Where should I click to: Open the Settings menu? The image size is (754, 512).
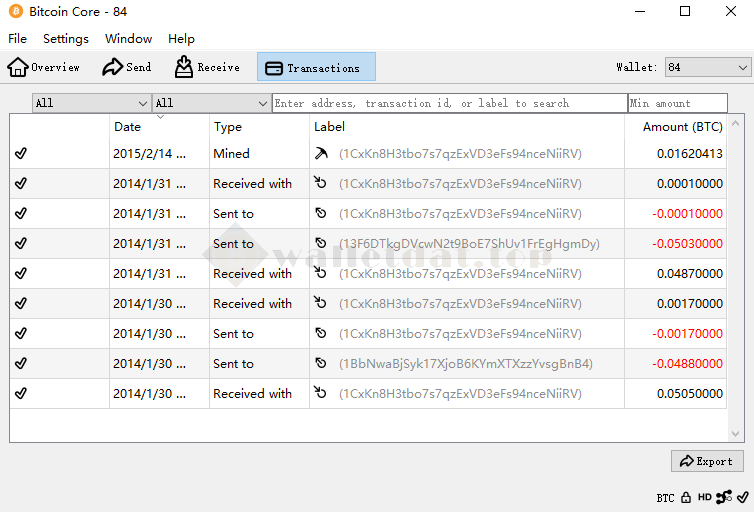66,39
